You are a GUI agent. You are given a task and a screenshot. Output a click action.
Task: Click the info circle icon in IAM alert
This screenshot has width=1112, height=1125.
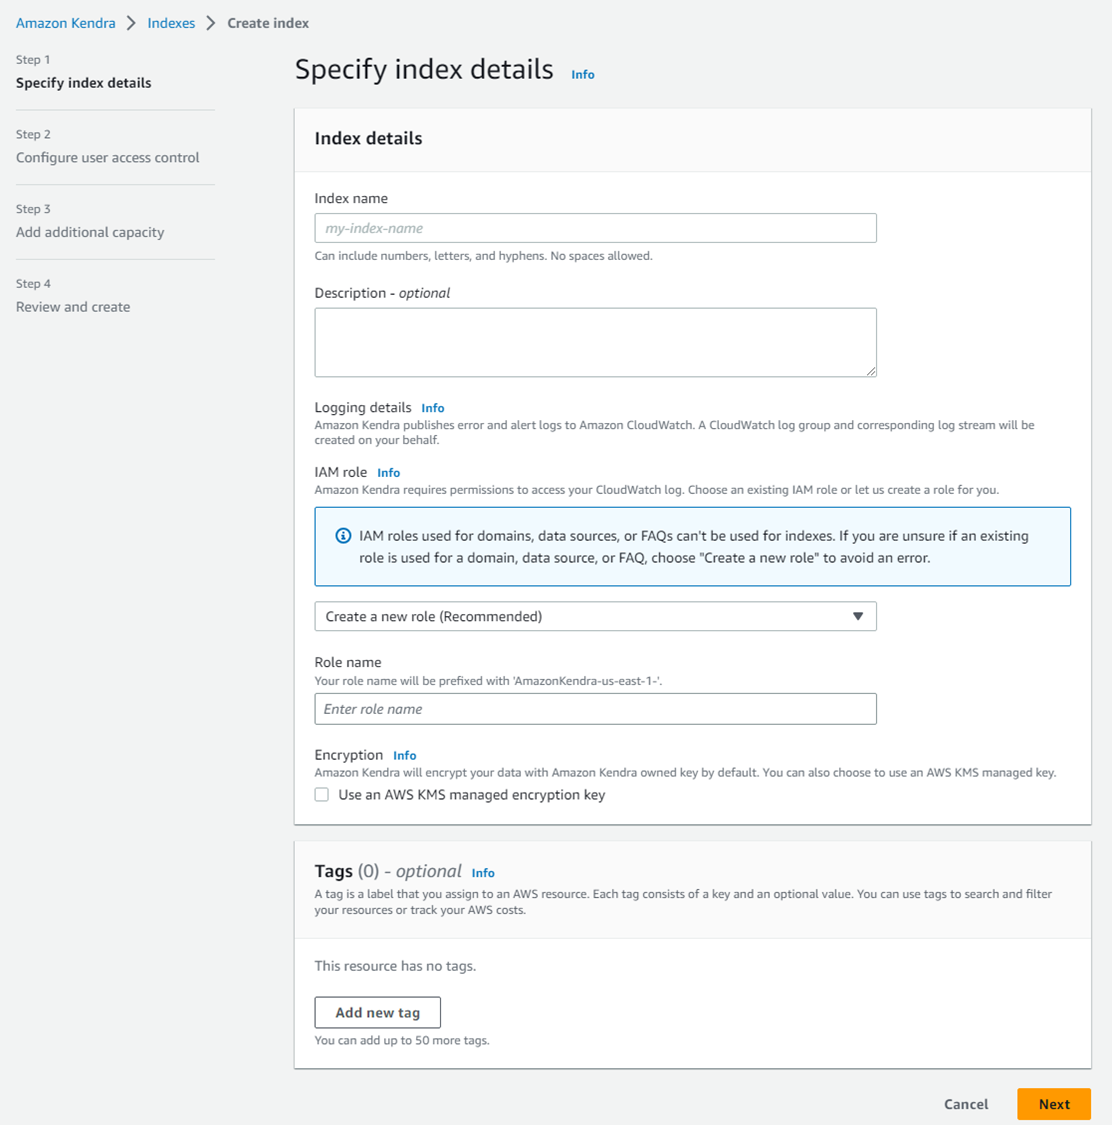click(344, 536)
